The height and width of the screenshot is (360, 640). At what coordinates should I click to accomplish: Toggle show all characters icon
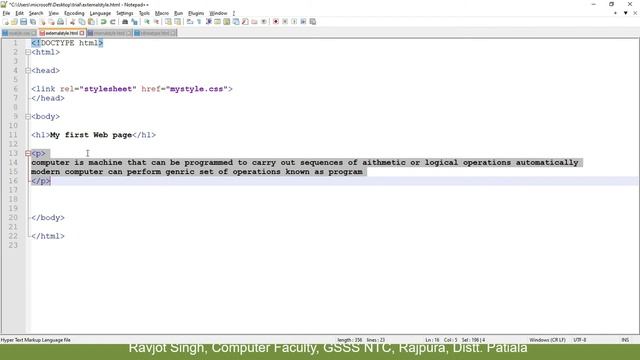(199, 22)
